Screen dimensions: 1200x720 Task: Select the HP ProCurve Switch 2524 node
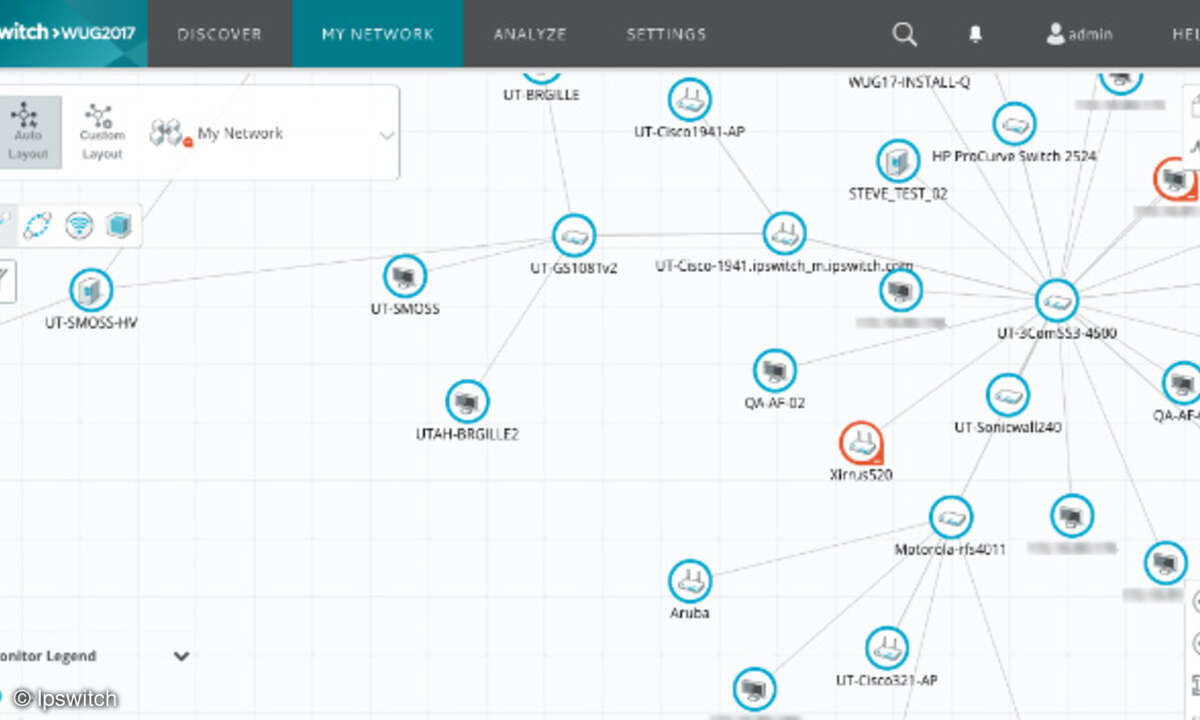1015,124
